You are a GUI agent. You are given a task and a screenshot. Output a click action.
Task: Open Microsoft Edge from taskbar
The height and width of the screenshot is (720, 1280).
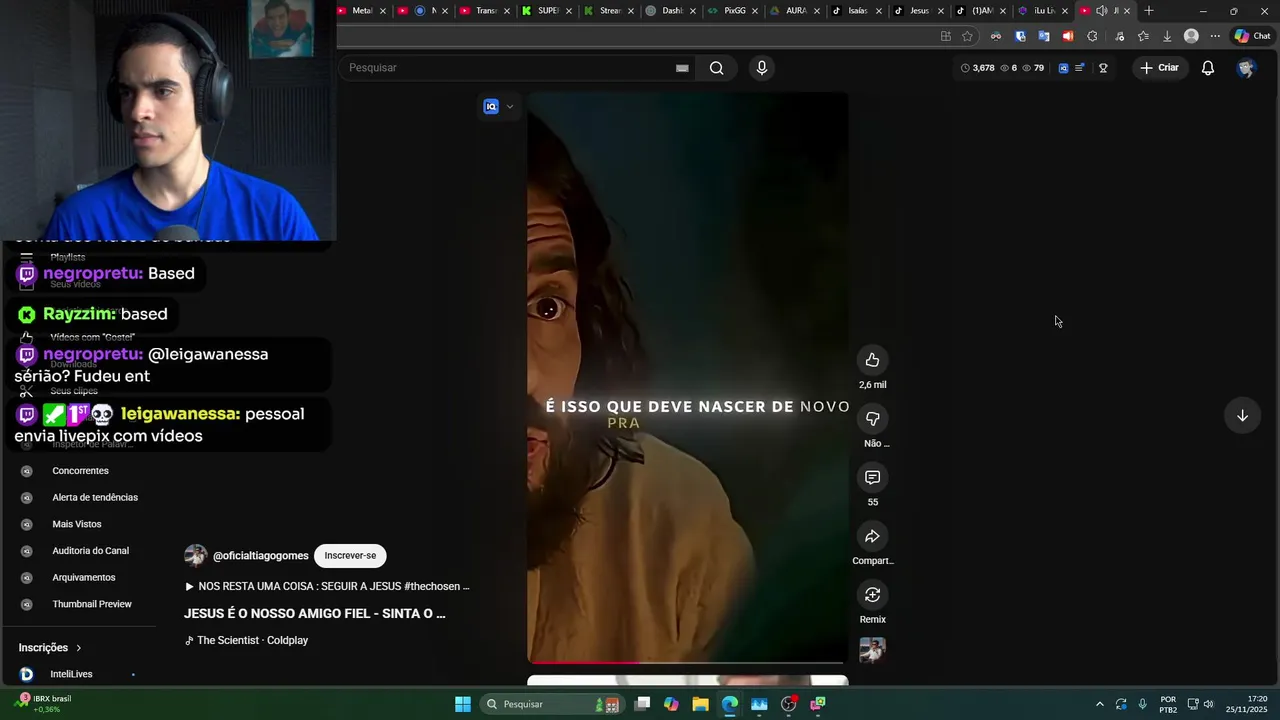point(730,704)
